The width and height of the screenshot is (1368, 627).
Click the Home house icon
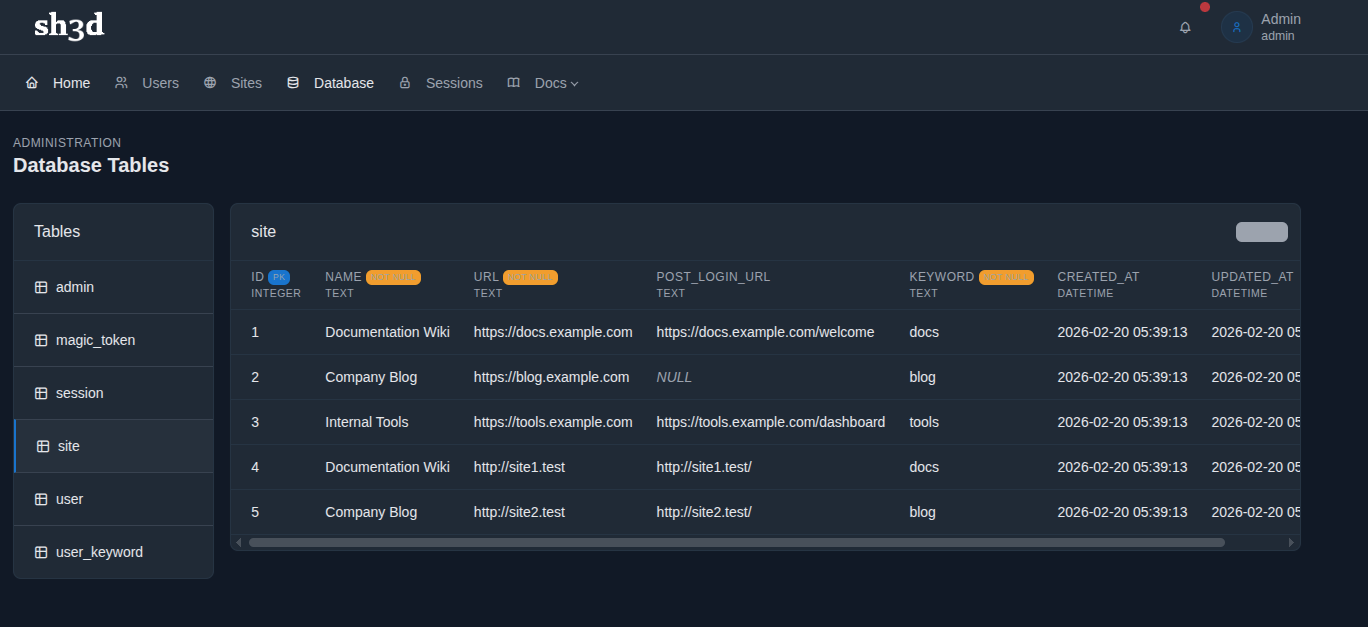pyautogui.click(x=32, y=83)
